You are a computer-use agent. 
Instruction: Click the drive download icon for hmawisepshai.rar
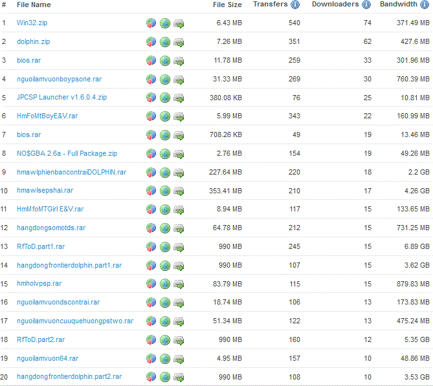point(179,191)
